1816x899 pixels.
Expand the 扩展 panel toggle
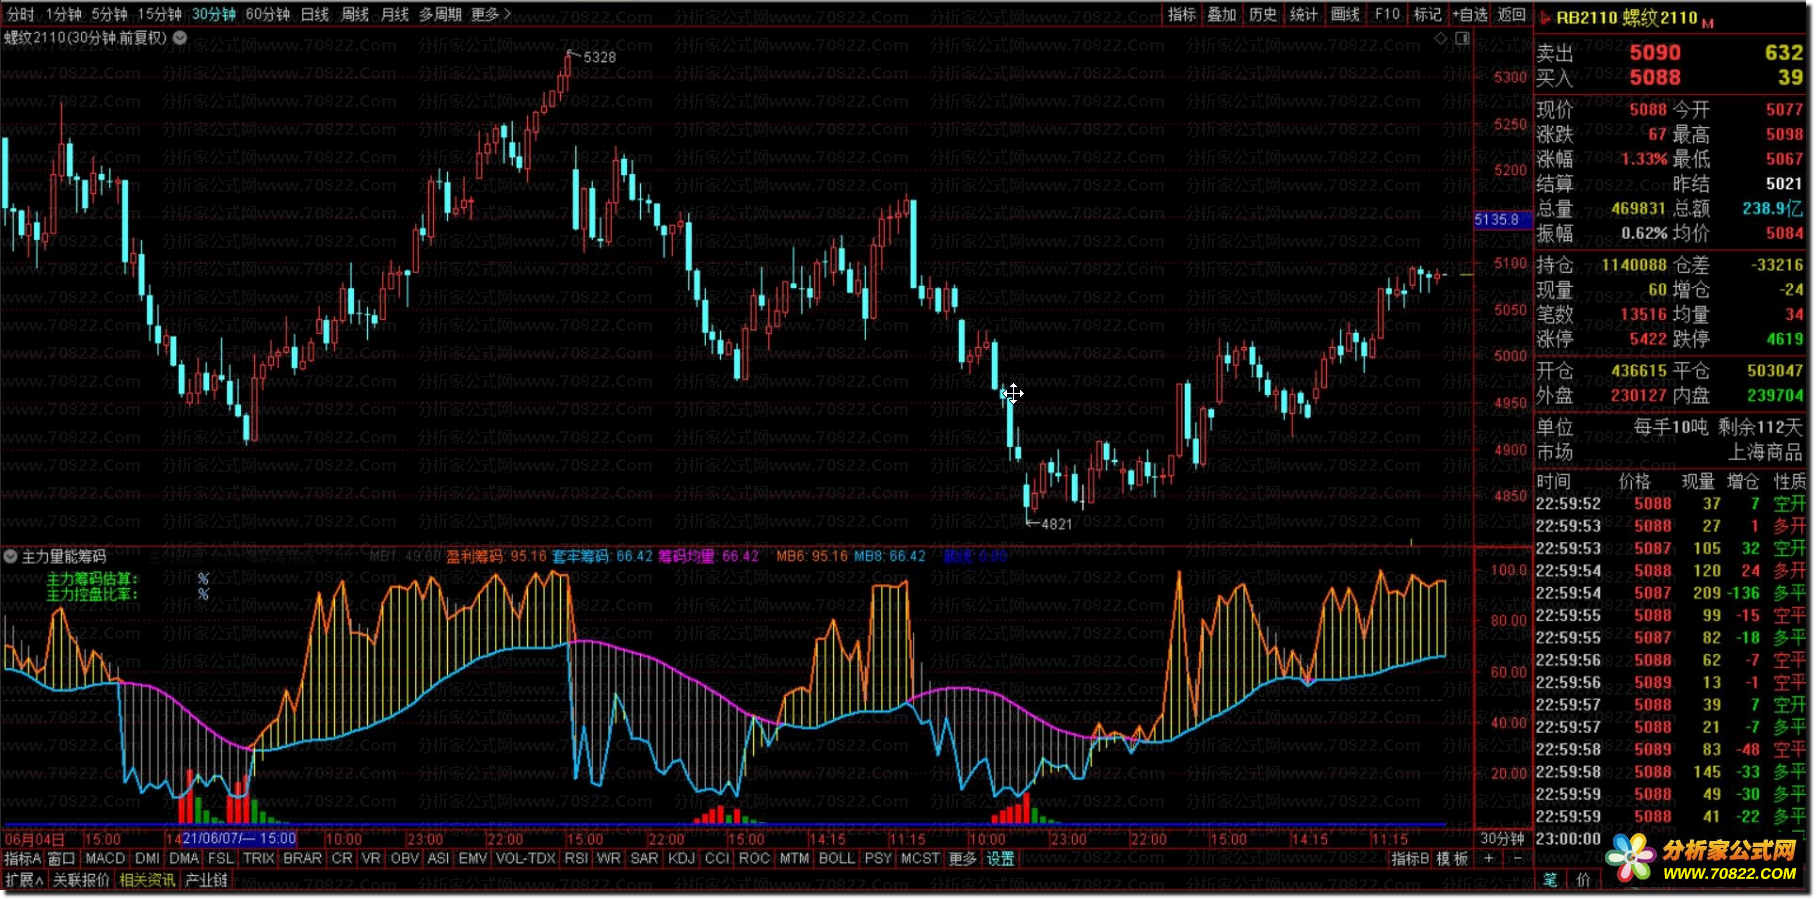click(24, 880)
